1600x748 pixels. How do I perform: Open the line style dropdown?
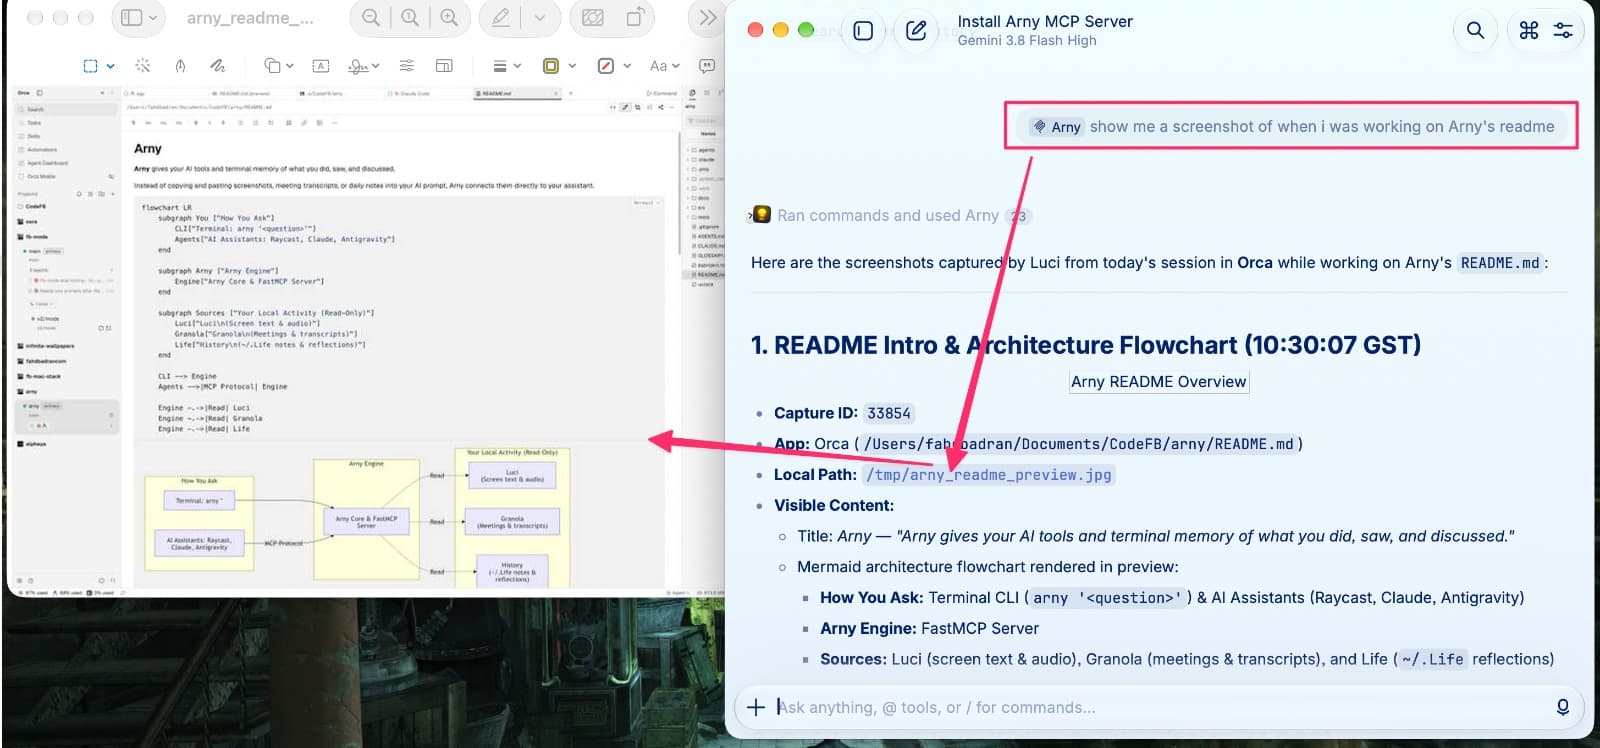[x=507, y=66]
